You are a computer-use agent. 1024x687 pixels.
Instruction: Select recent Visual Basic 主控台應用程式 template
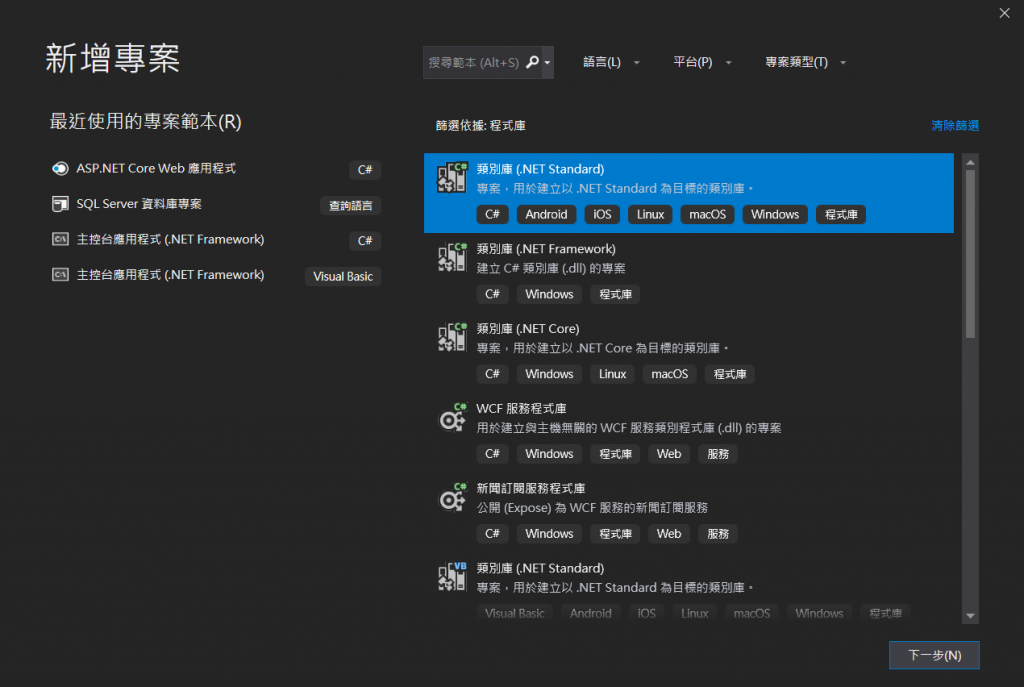170,275
